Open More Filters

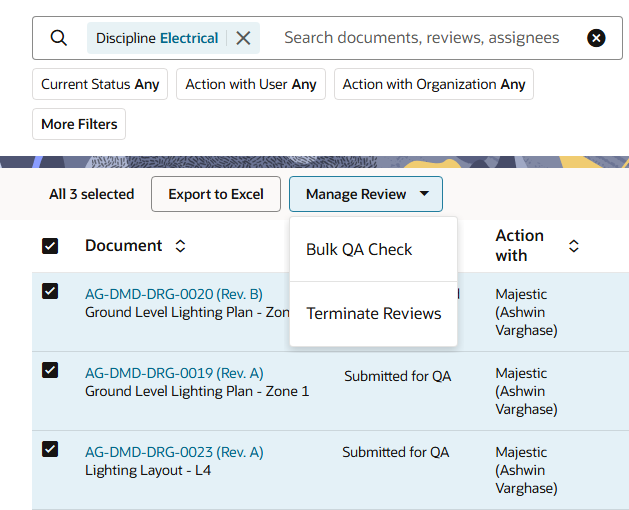coord(79,125)
